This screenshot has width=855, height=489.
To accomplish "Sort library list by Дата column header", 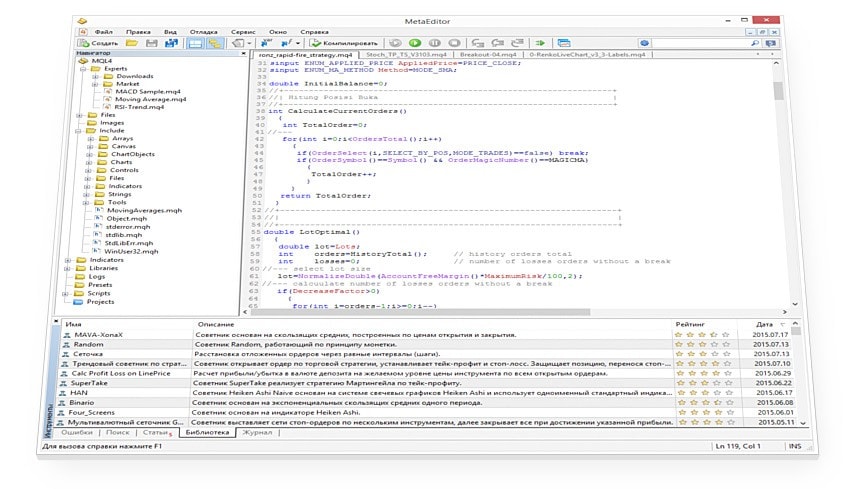I will 765,324.
